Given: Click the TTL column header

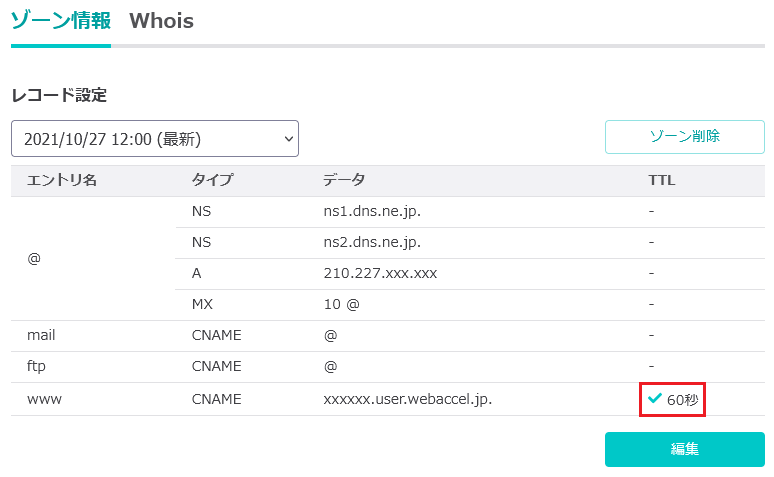Looking at the screenshot, I should pos(661,180).
